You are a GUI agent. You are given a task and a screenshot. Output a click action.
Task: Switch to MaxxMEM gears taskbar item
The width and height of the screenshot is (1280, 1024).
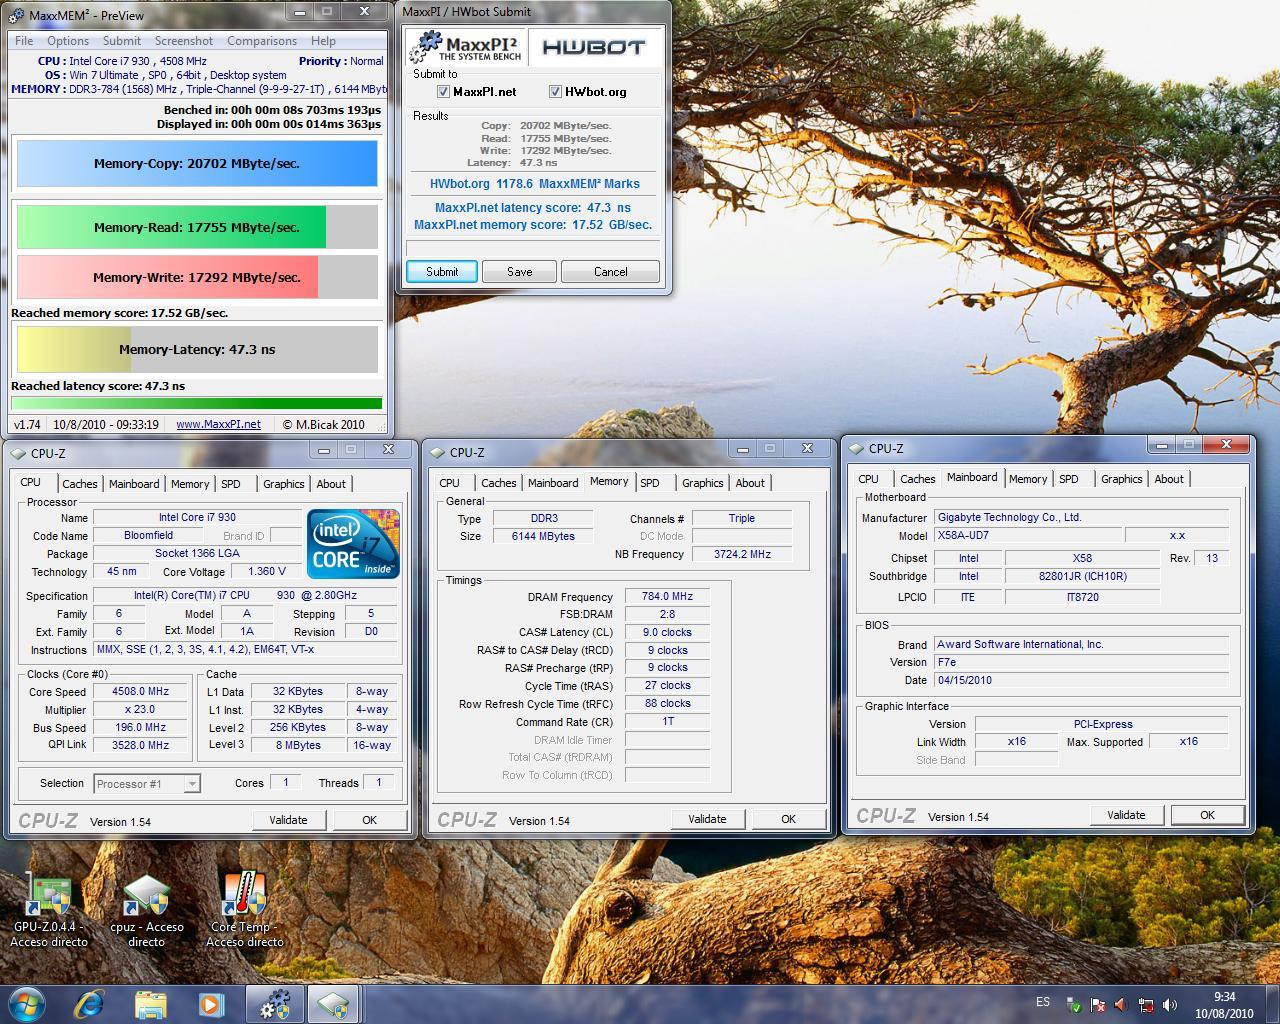pyautogui.click(x=274, y=1004)
